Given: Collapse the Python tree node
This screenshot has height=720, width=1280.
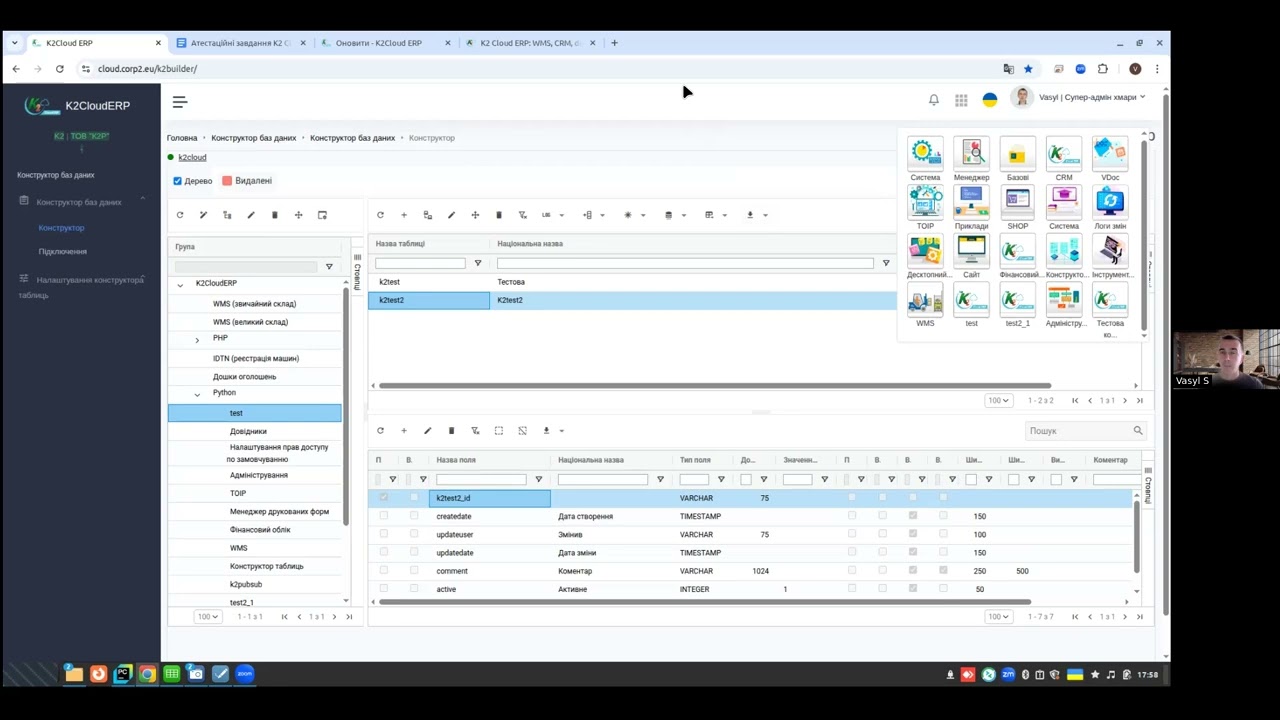Looking at the screenshot, I should coord(197,394).
